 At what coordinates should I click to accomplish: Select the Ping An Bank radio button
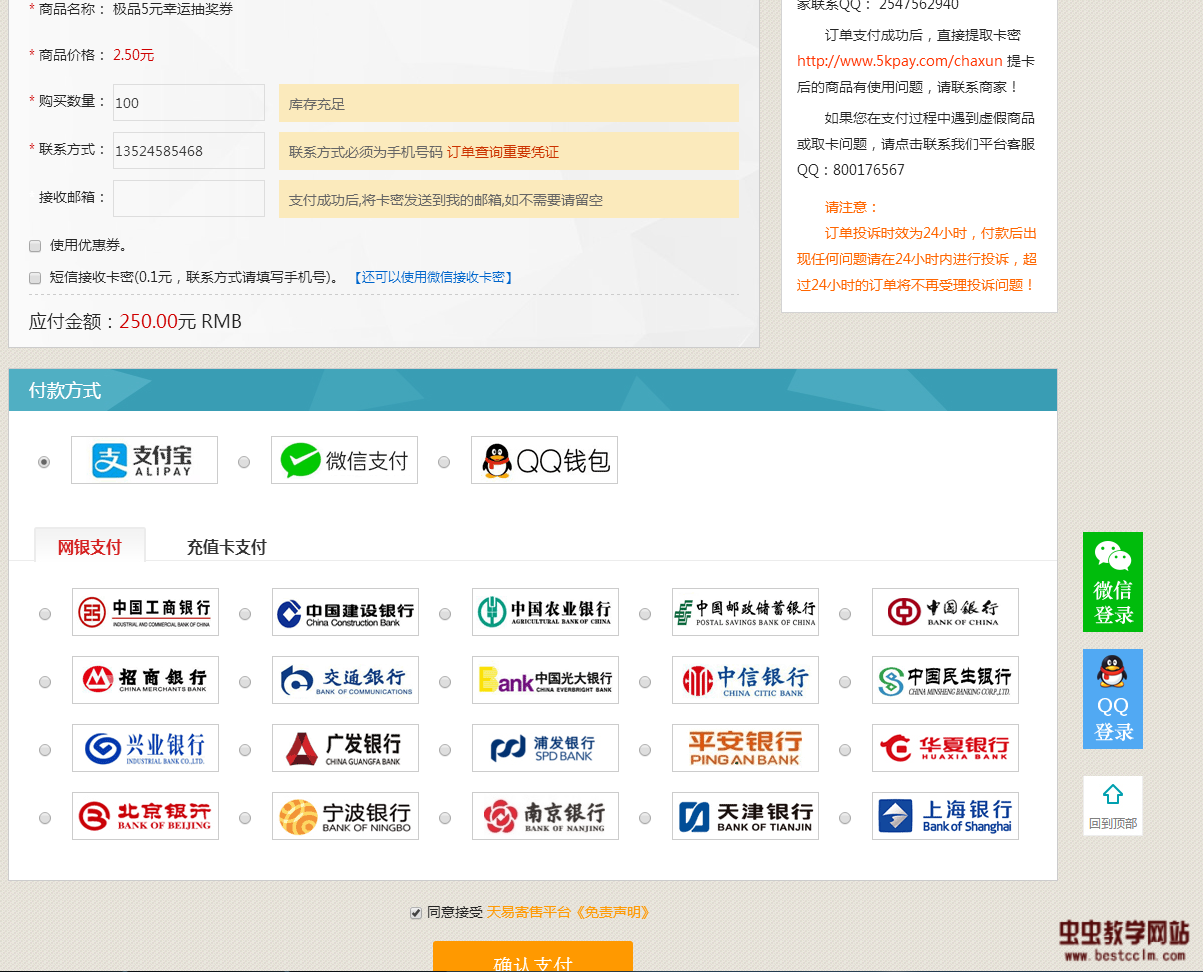pyautogui.click(x=645, y=750)
